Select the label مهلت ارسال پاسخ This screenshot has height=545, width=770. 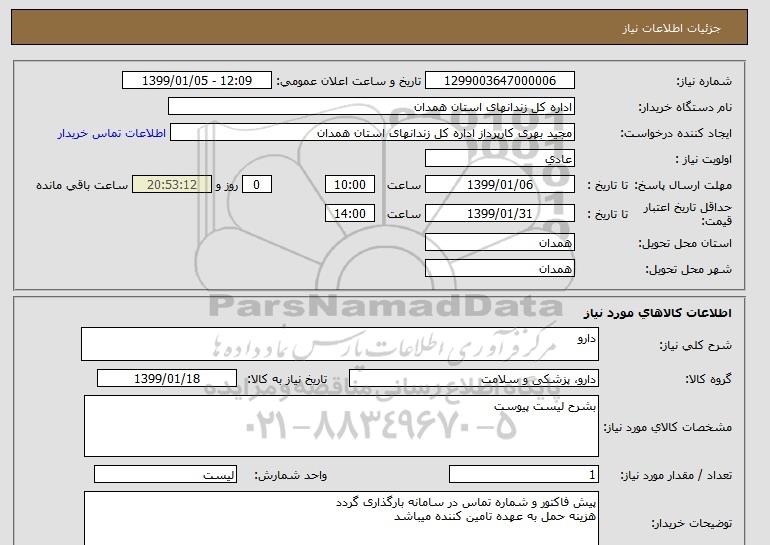pos(683,185)
